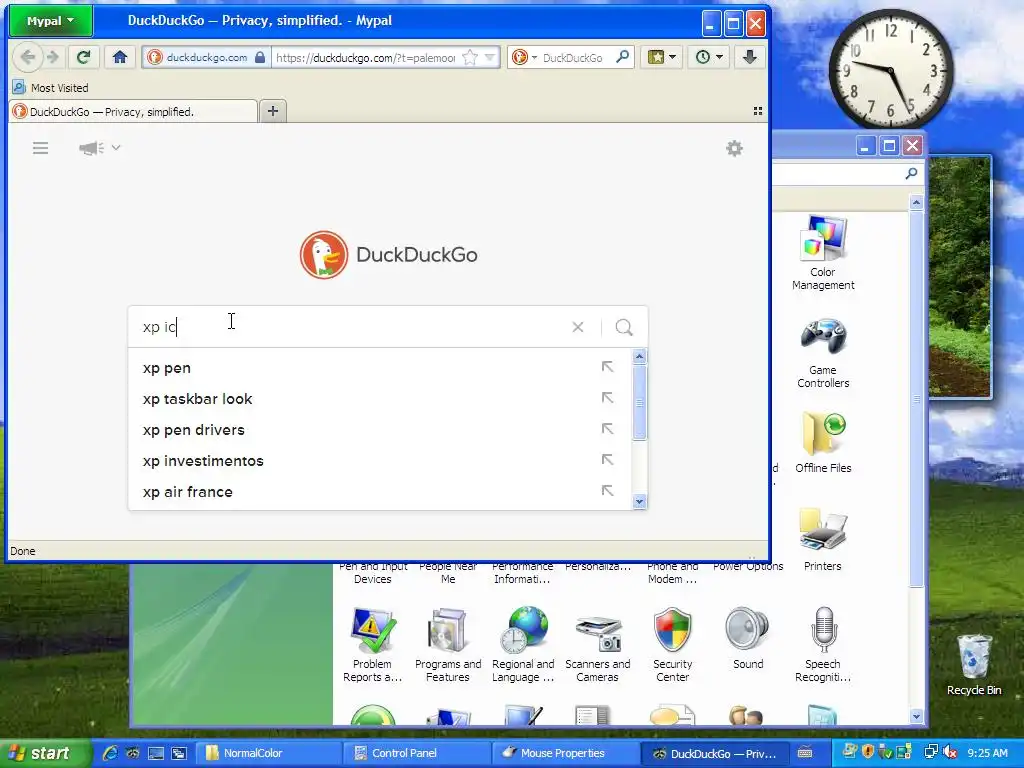
Task: Open Speech Recognition in Control Panel
Action: (823, 645)
